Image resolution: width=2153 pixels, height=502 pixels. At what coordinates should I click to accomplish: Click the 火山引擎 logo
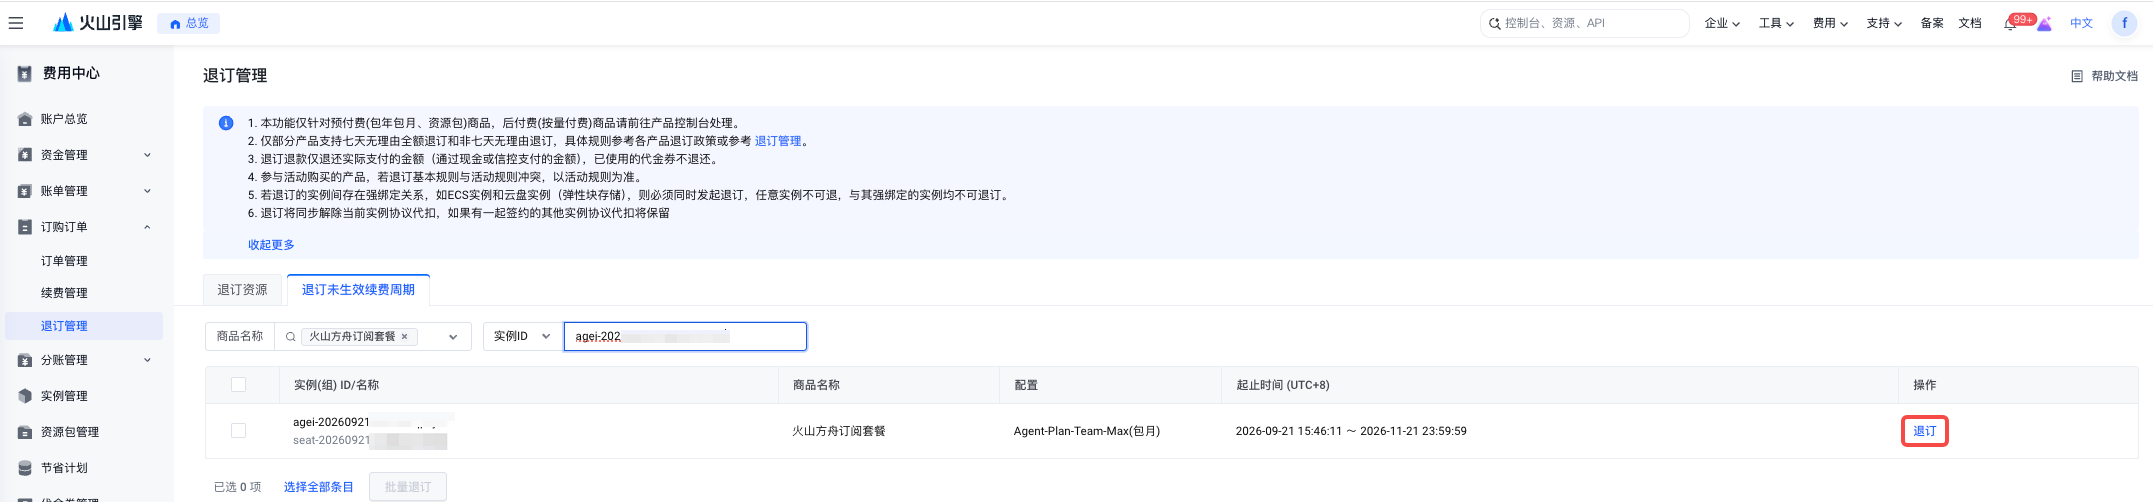click(x=98, y=23)
